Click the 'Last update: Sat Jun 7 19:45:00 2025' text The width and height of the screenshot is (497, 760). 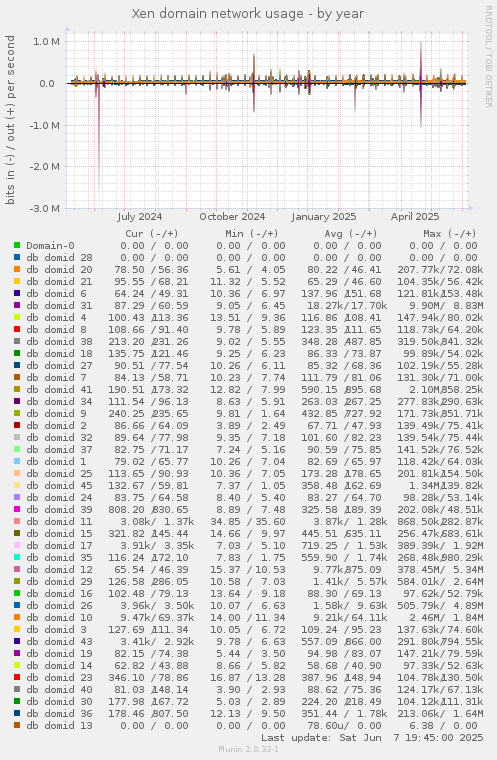click(x=372, y=738)
